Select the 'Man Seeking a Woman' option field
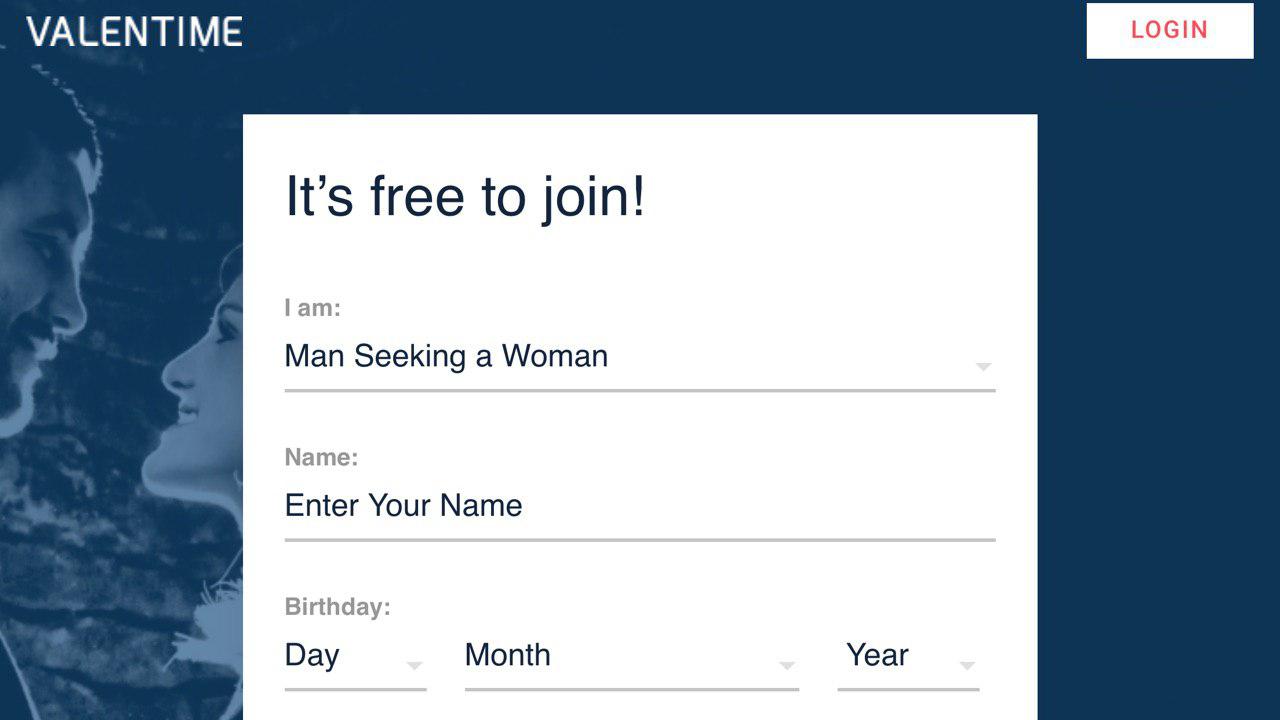This screenshot has height=720, width=1280. point(446,356)
